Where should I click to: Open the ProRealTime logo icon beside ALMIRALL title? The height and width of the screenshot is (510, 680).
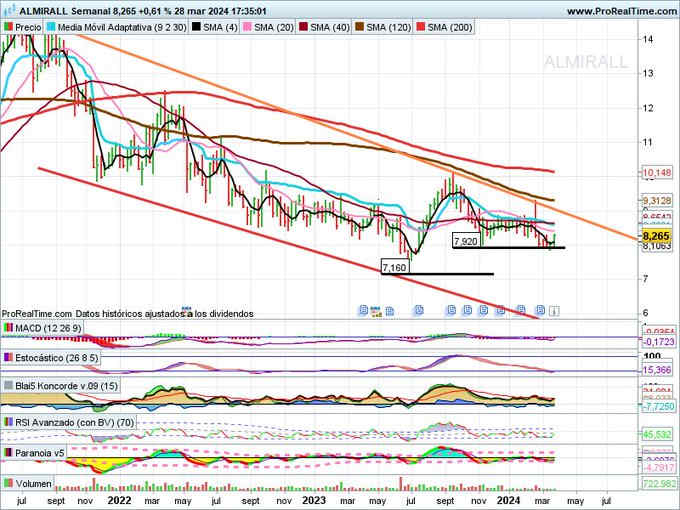click(x=9, y=10)
